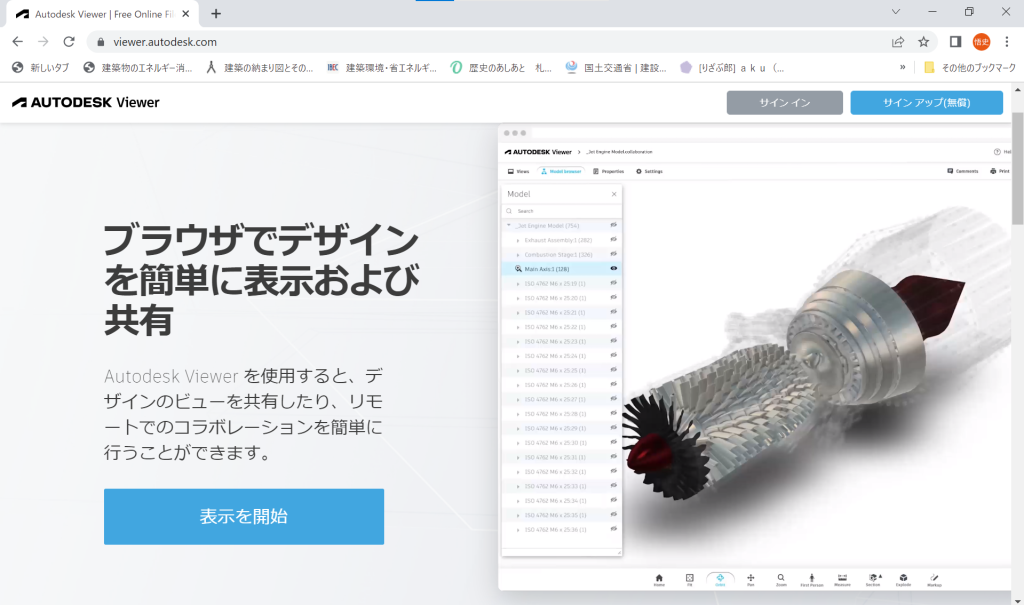
Task: Open the 歴史のあしあと bookmark
Action: (501, 67)
